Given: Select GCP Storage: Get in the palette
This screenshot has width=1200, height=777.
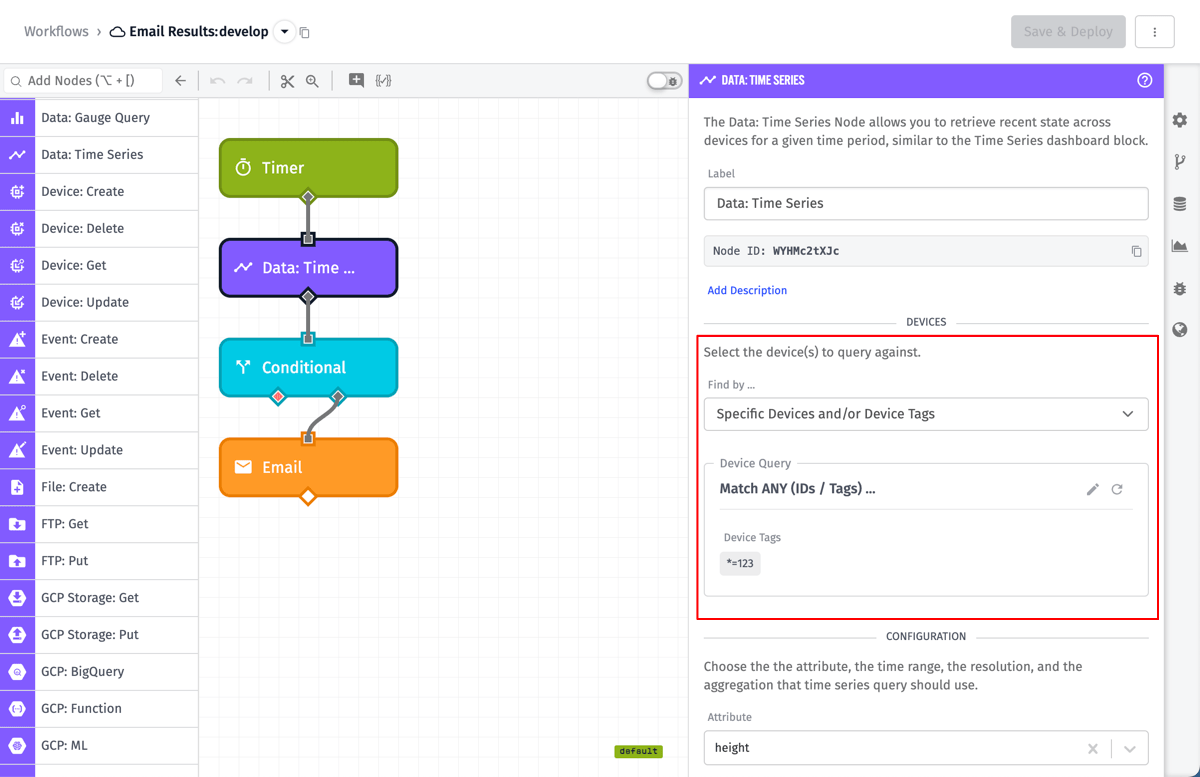Looking at the screenshot, I should point(99,598).
